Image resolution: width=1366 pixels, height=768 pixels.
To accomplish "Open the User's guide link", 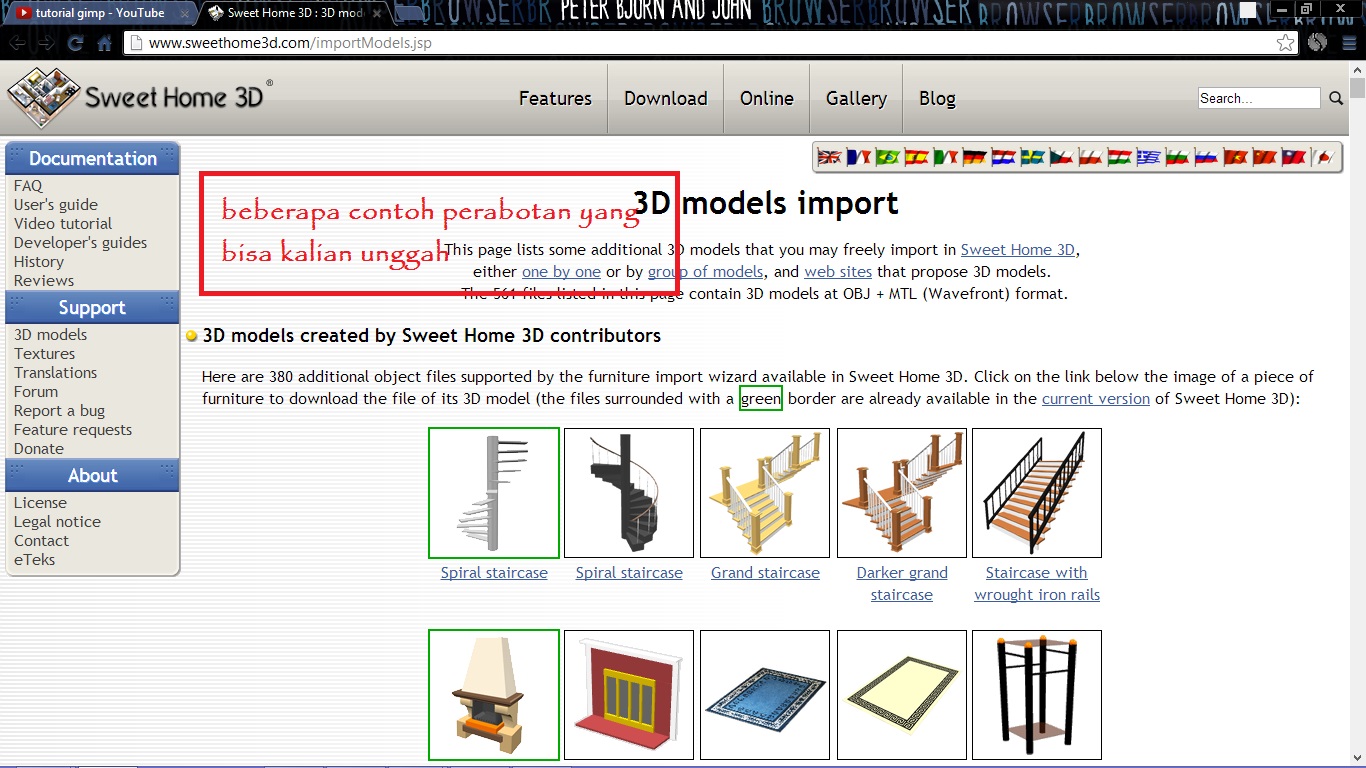I will pos(56,204).
